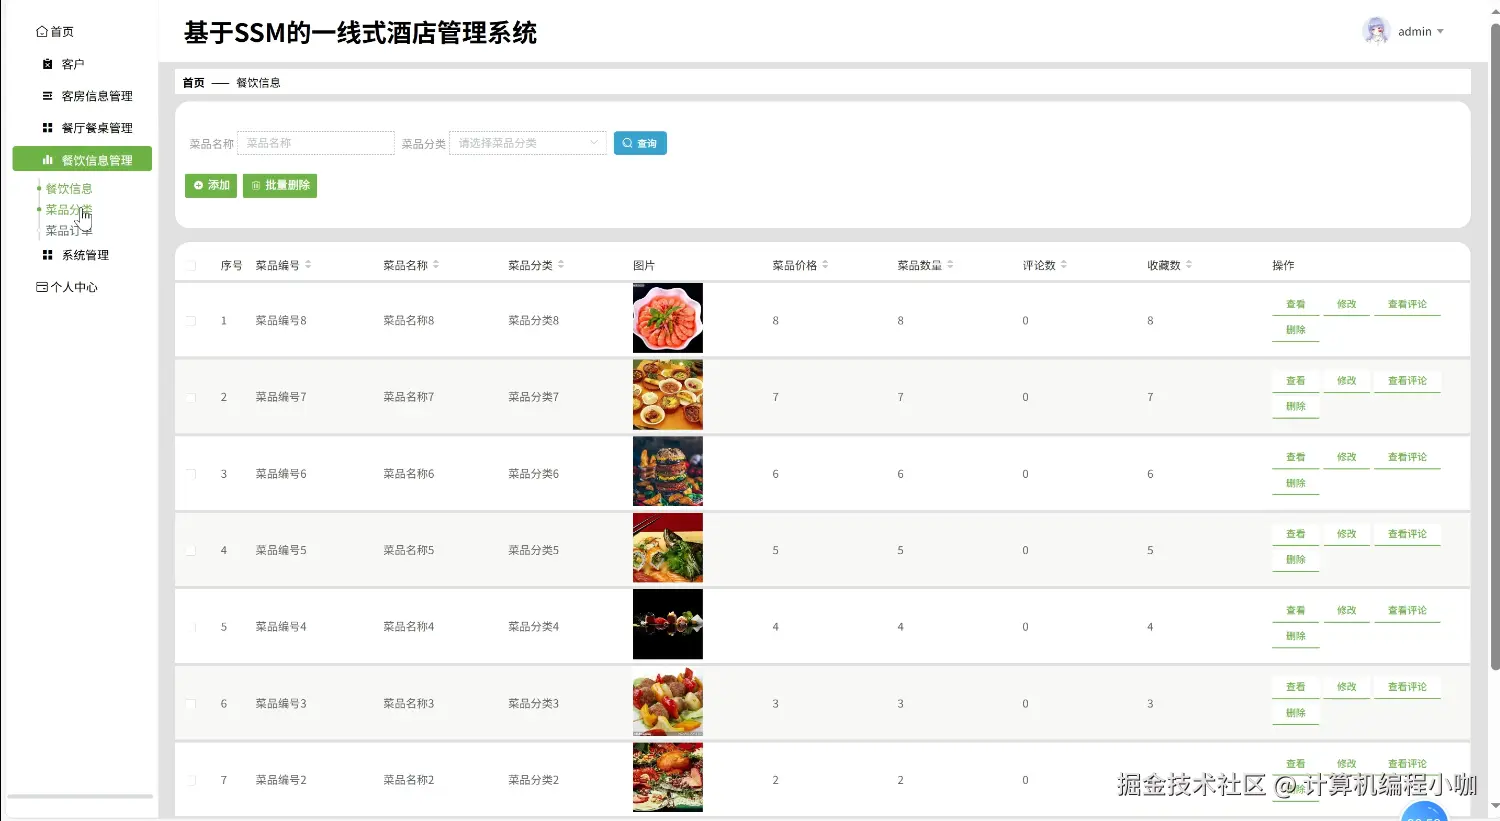1500x821 pixels.
Task: Click the 客户 customer icon
Action: pyautogui.click(x=48, y=63)
